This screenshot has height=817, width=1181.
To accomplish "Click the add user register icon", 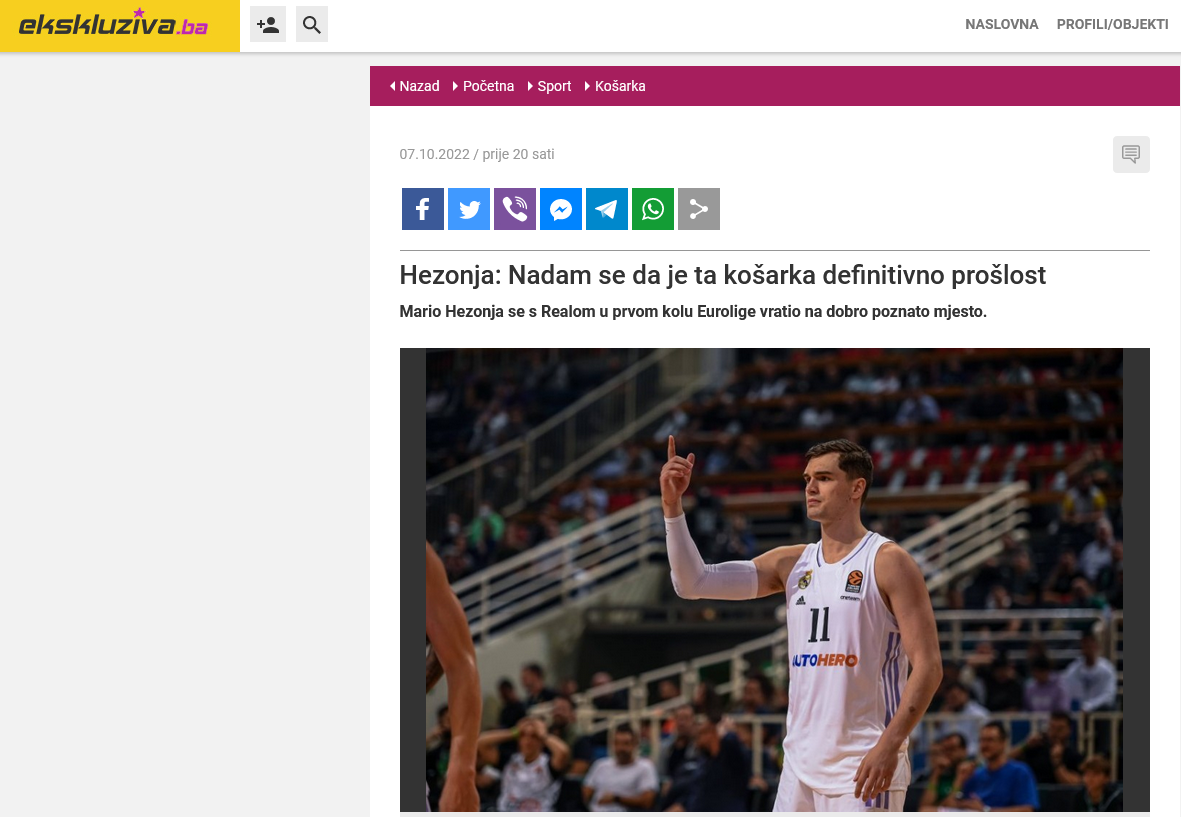I will point(268,25).
